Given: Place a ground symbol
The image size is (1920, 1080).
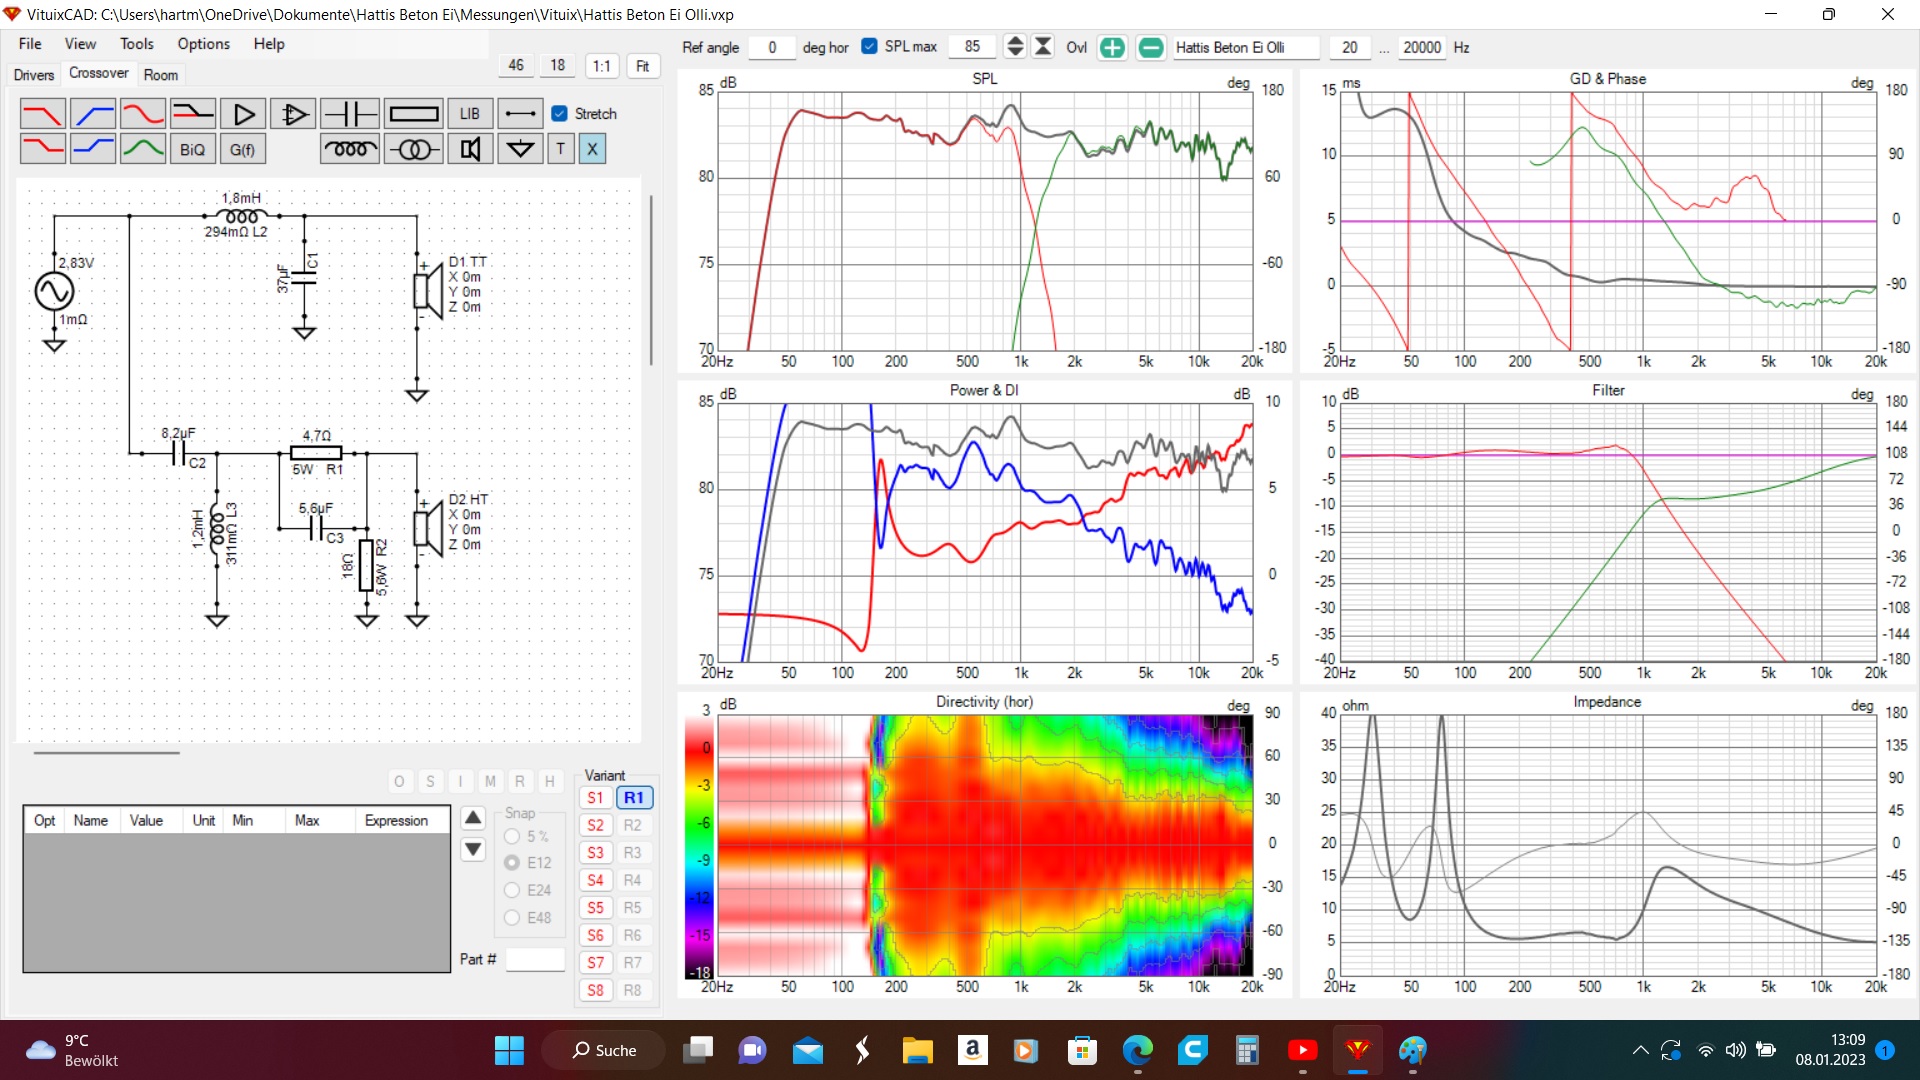Looking at the screenshot, I should 520,149.
